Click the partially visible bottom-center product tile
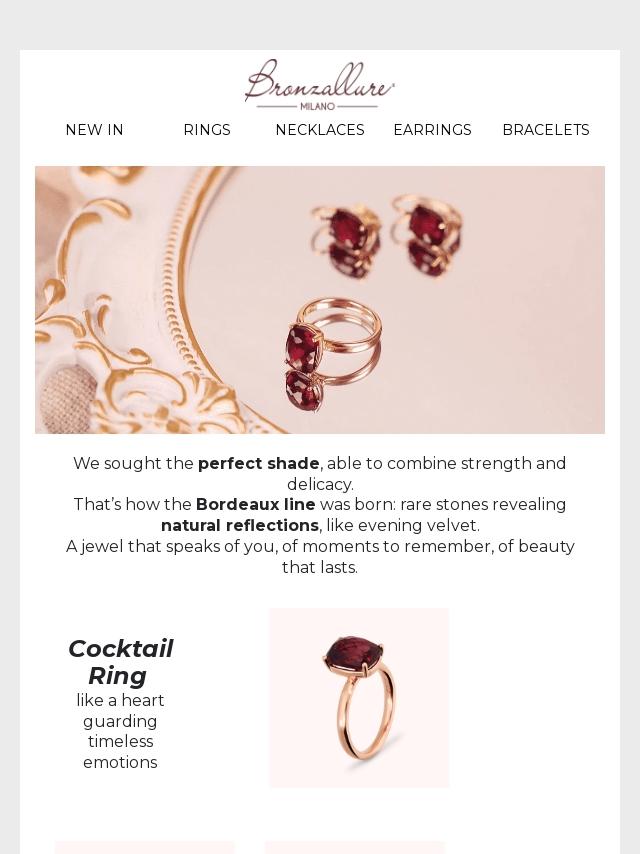Viewport: 640px width, 854px height. [354, 848]
